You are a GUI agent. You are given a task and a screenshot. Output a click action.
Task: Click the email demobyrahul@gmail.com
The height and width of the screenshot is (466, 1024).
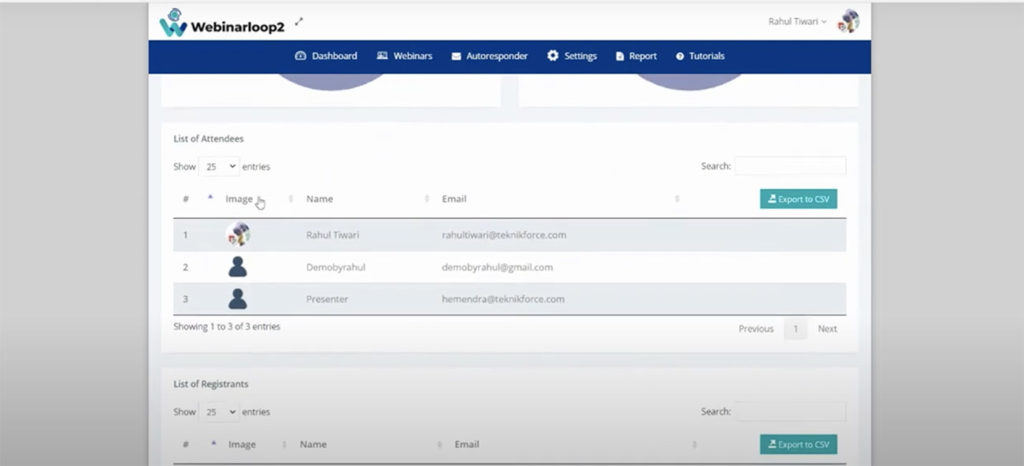[x=498, y=268]
